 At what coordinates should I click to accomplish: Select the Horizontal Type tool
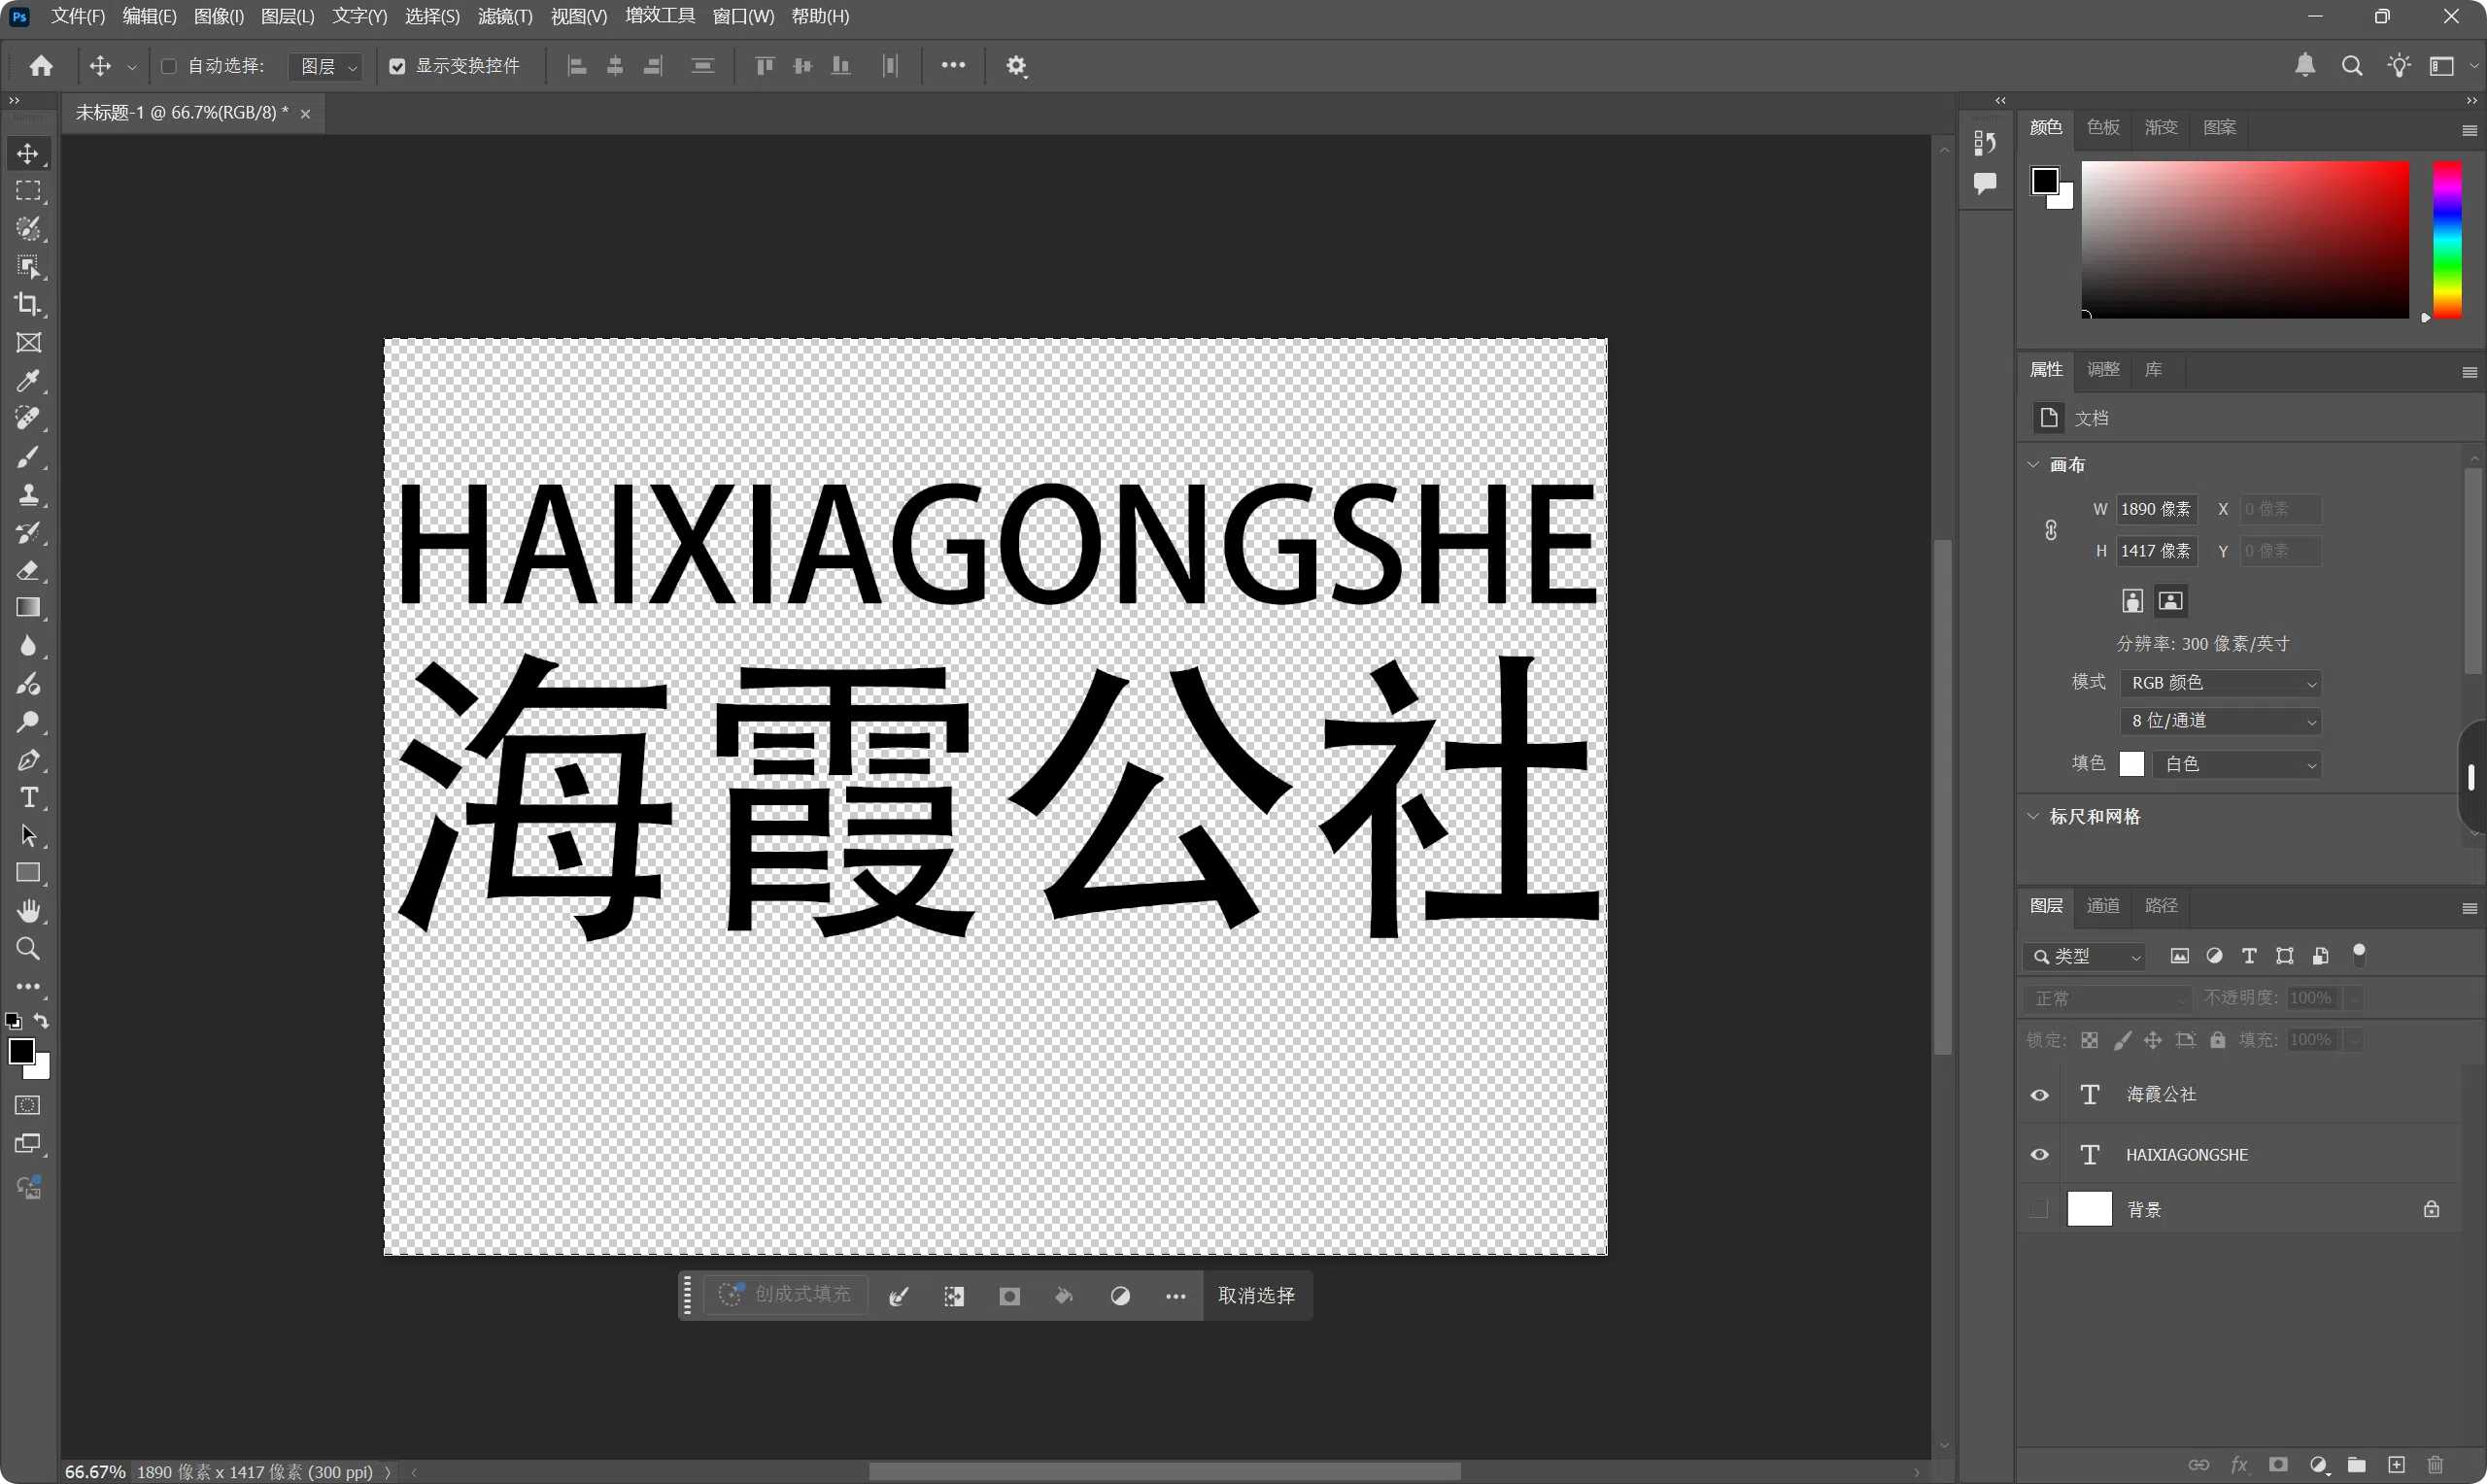[28, 798]
